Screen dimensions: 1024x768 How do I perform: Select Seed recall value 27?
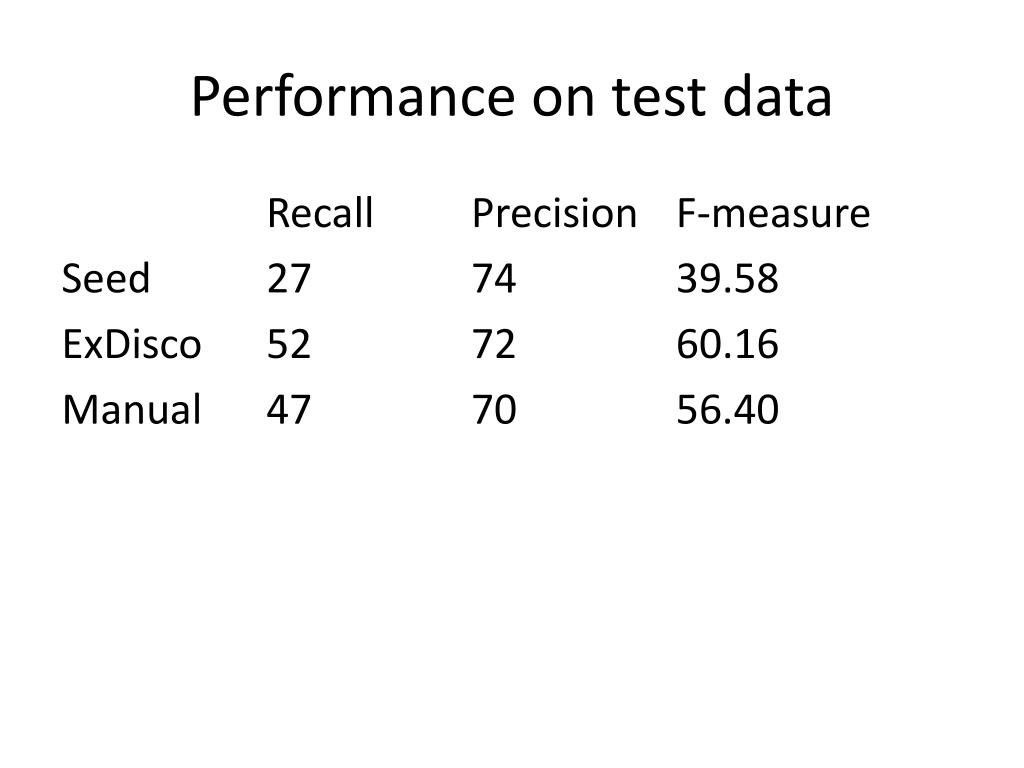[289, 279]
